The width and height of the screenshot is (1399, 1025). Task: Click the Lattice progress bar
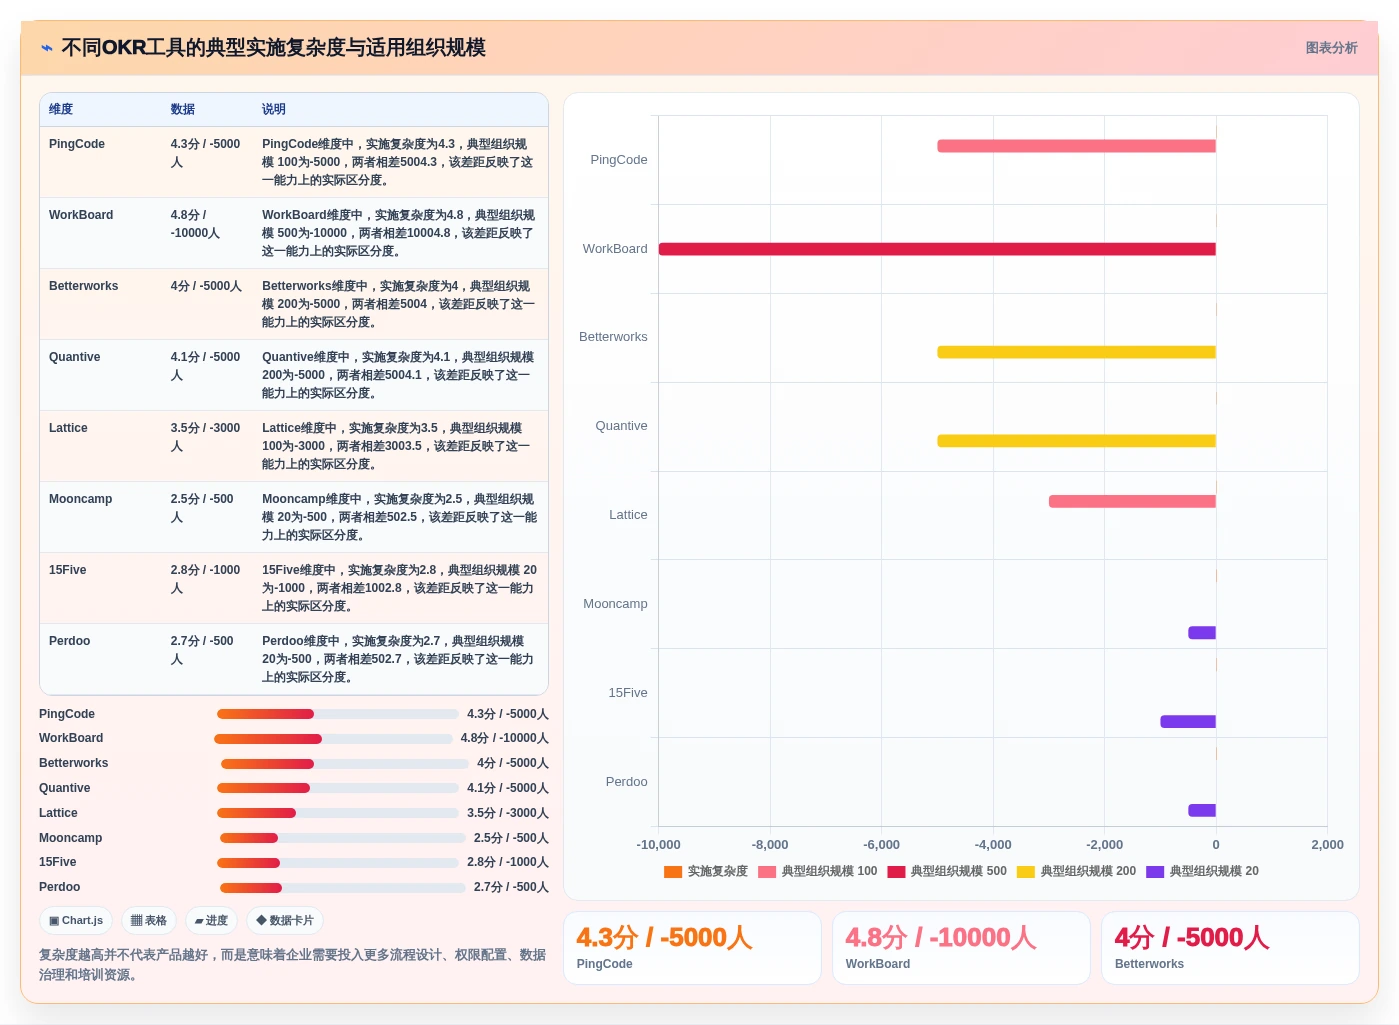[x=338, y=813]
